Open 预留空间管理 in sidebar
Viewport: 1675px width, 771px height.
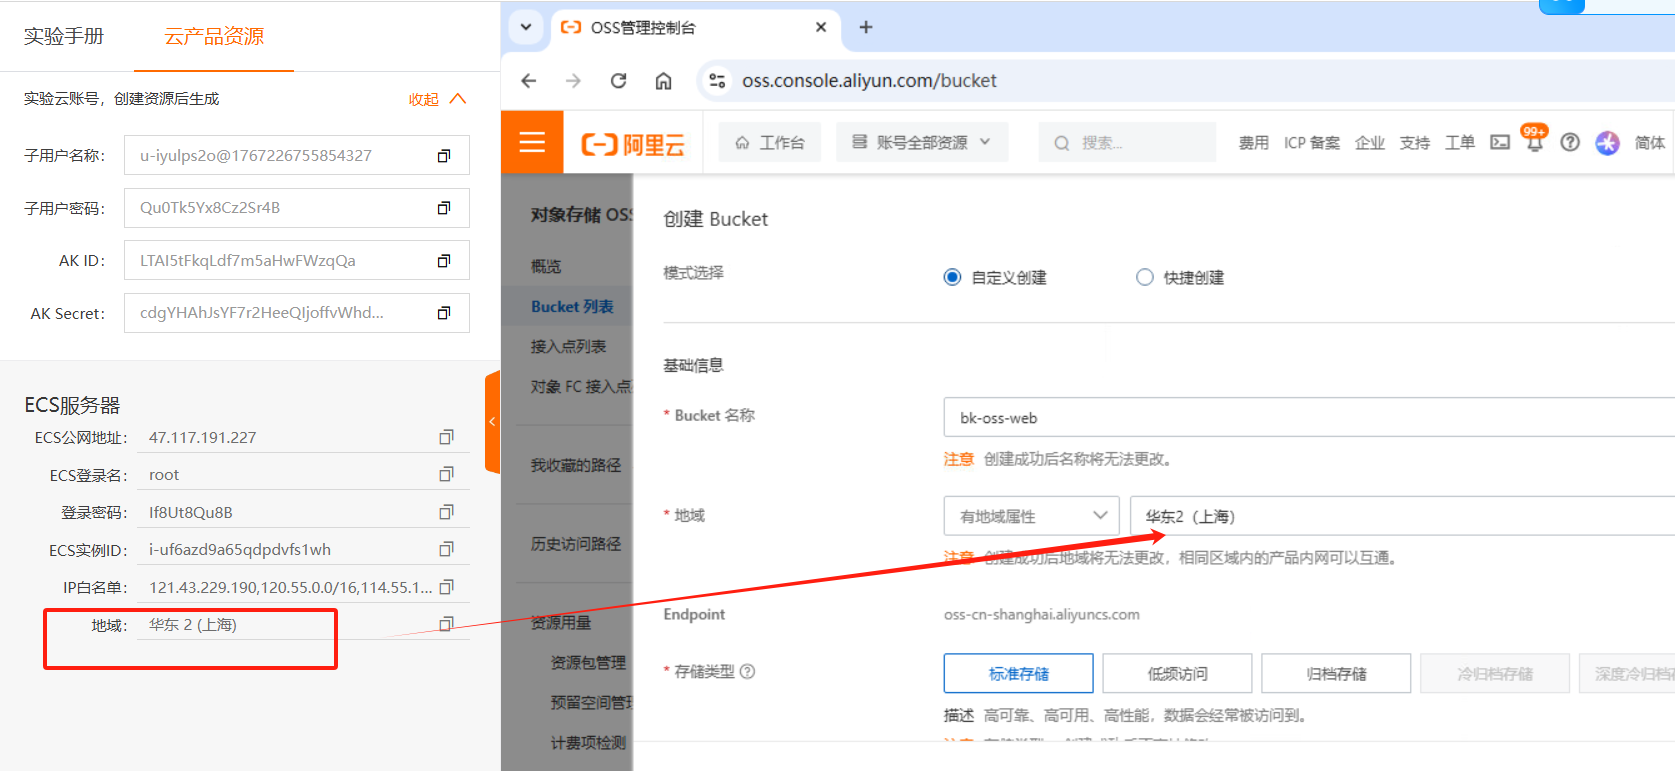coord(591,702)
